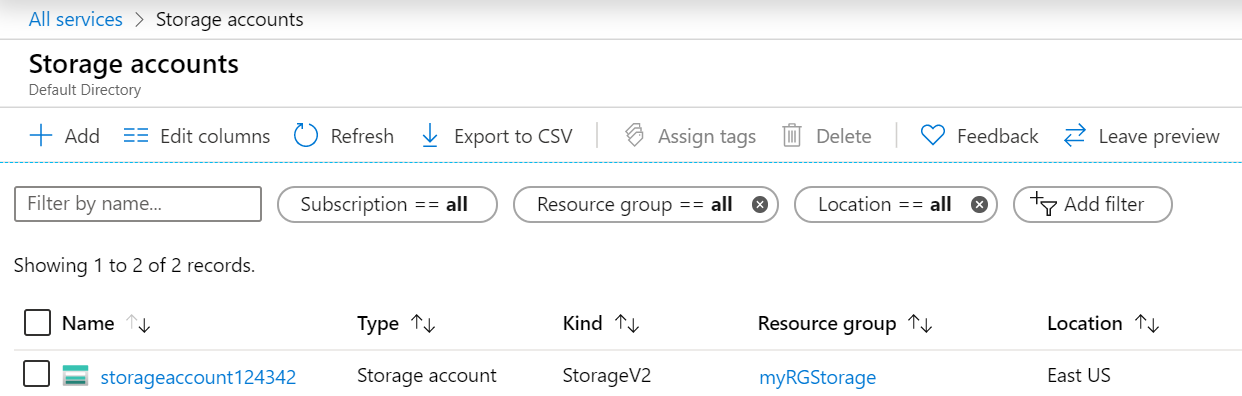Sort by Location column arrows
Image resolution: width=1242 pixels, height=396 pixels.
pos(1147,324)
